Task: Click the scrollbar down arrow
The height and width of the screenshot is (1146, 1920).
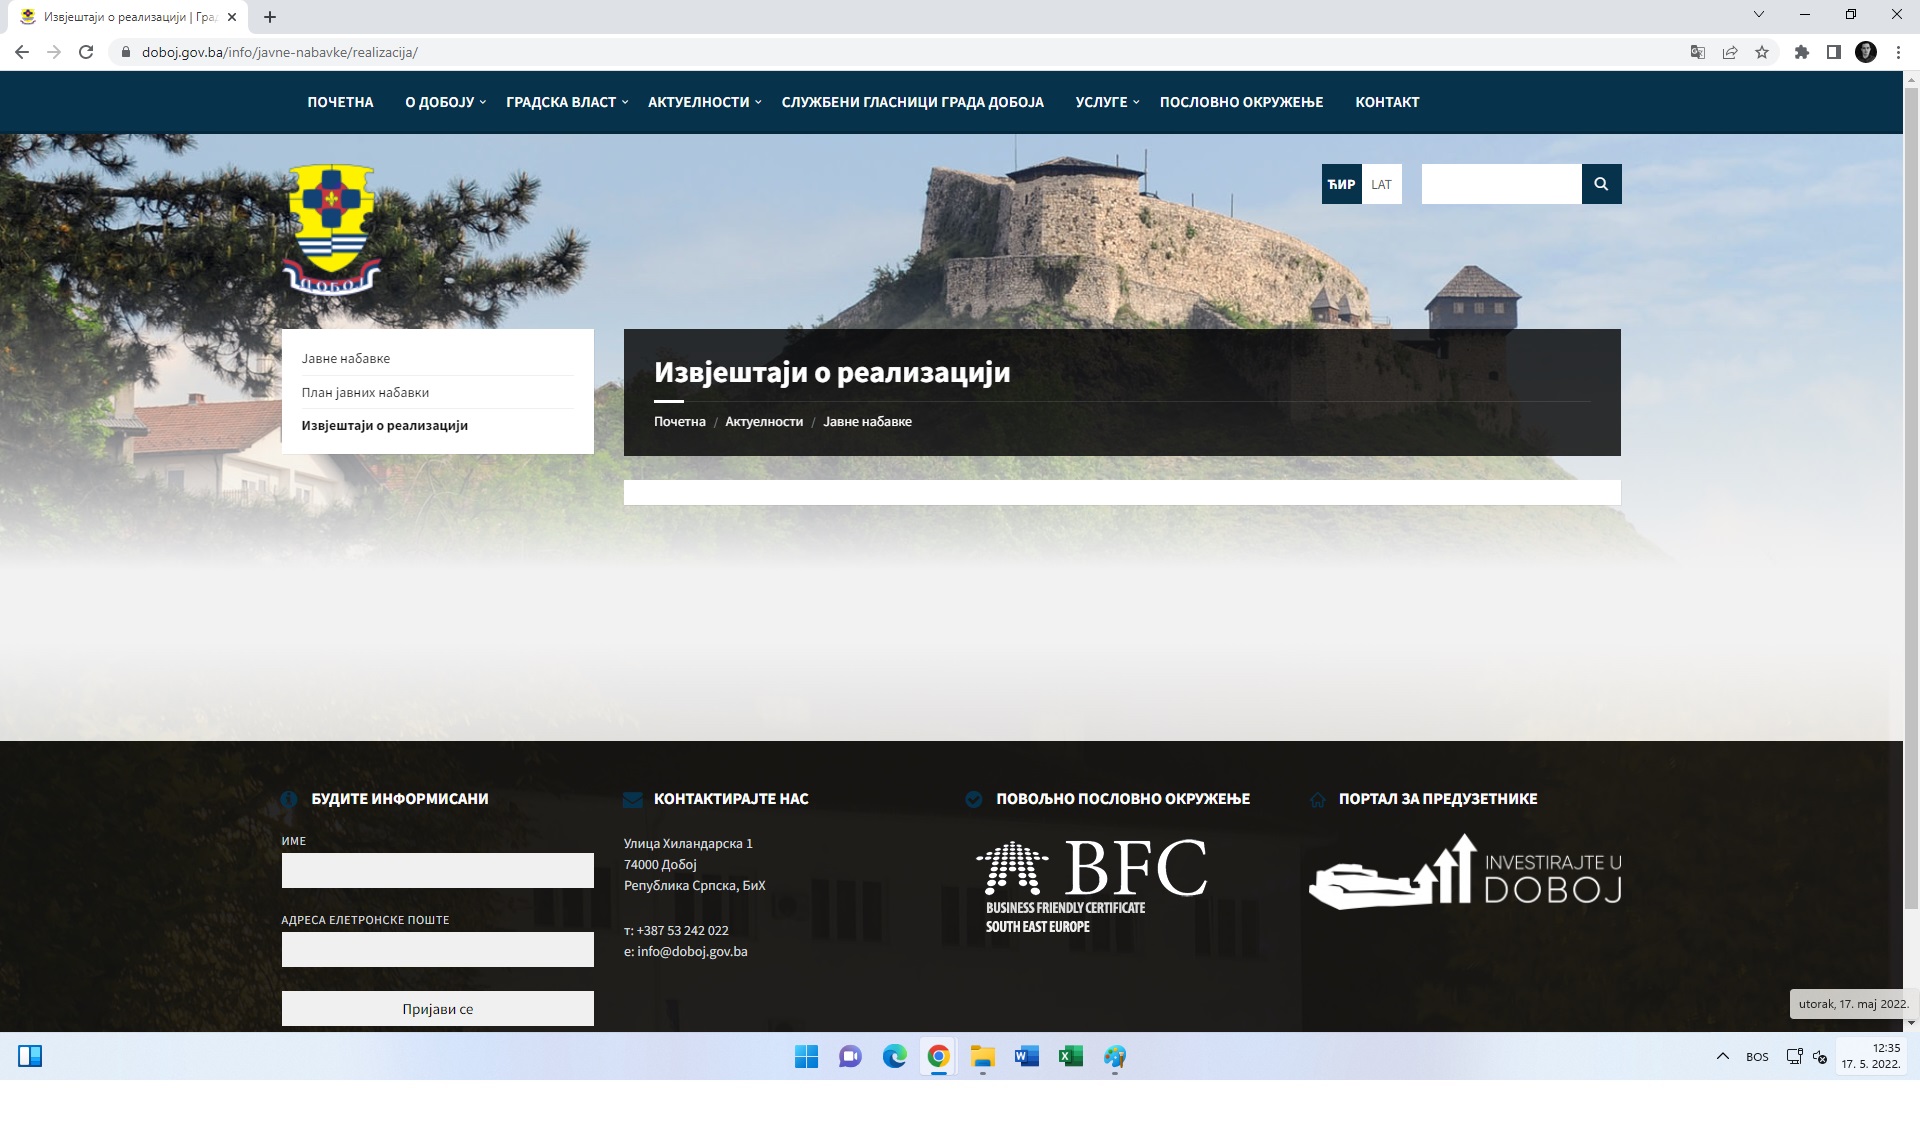Action: 1911,1023
